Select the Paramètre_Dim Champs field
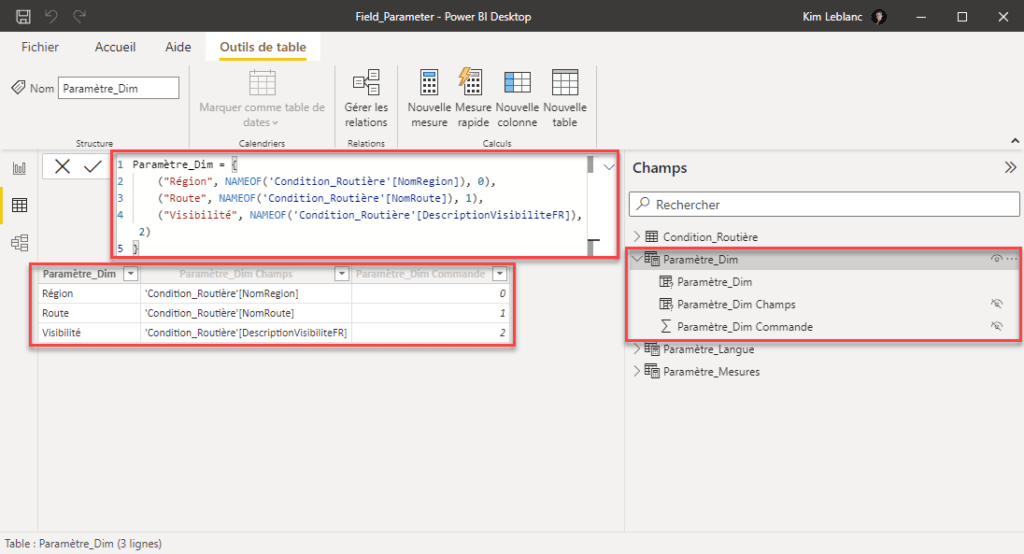The width and height of the screenshot is (1024, 554). pyautogui.click(x=736, y=304)
